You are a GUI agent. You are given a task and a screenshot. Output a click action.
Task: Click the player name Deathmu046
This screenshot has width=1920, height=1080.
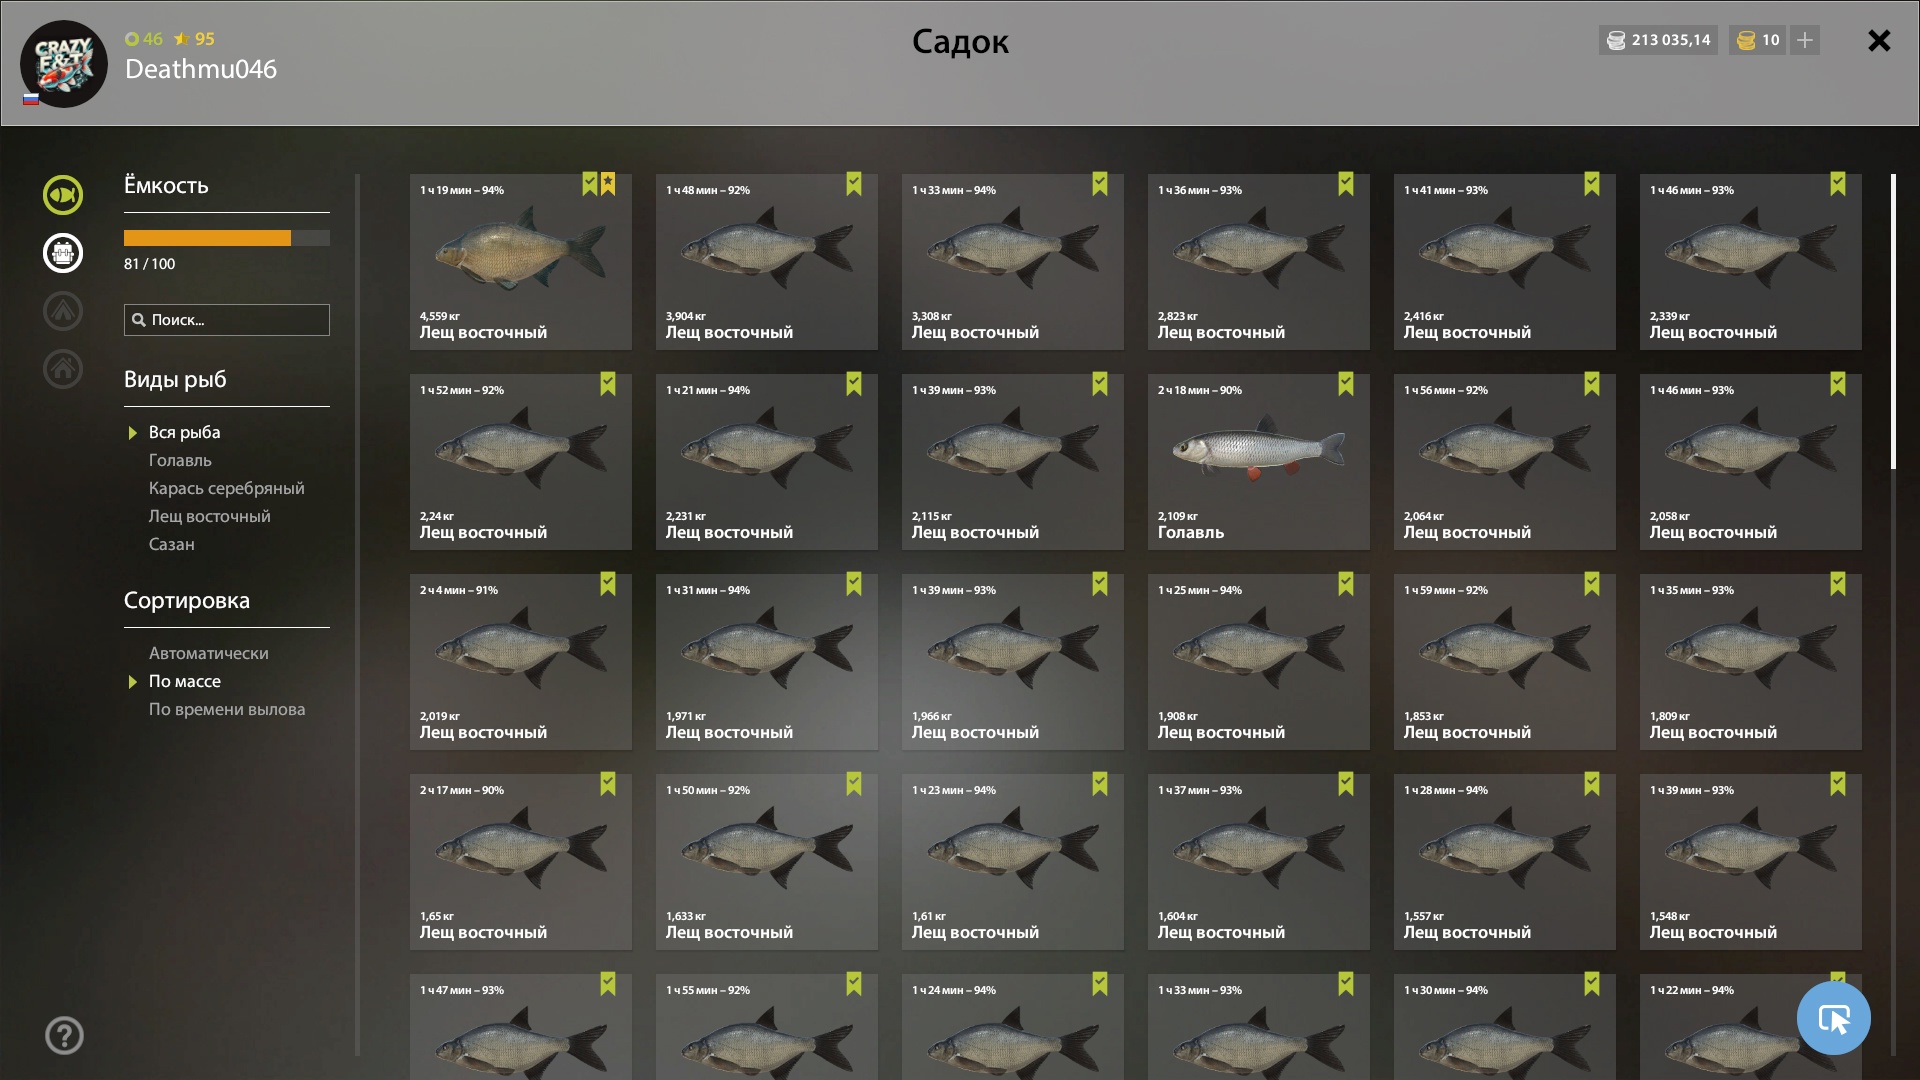tap(201, 69)
